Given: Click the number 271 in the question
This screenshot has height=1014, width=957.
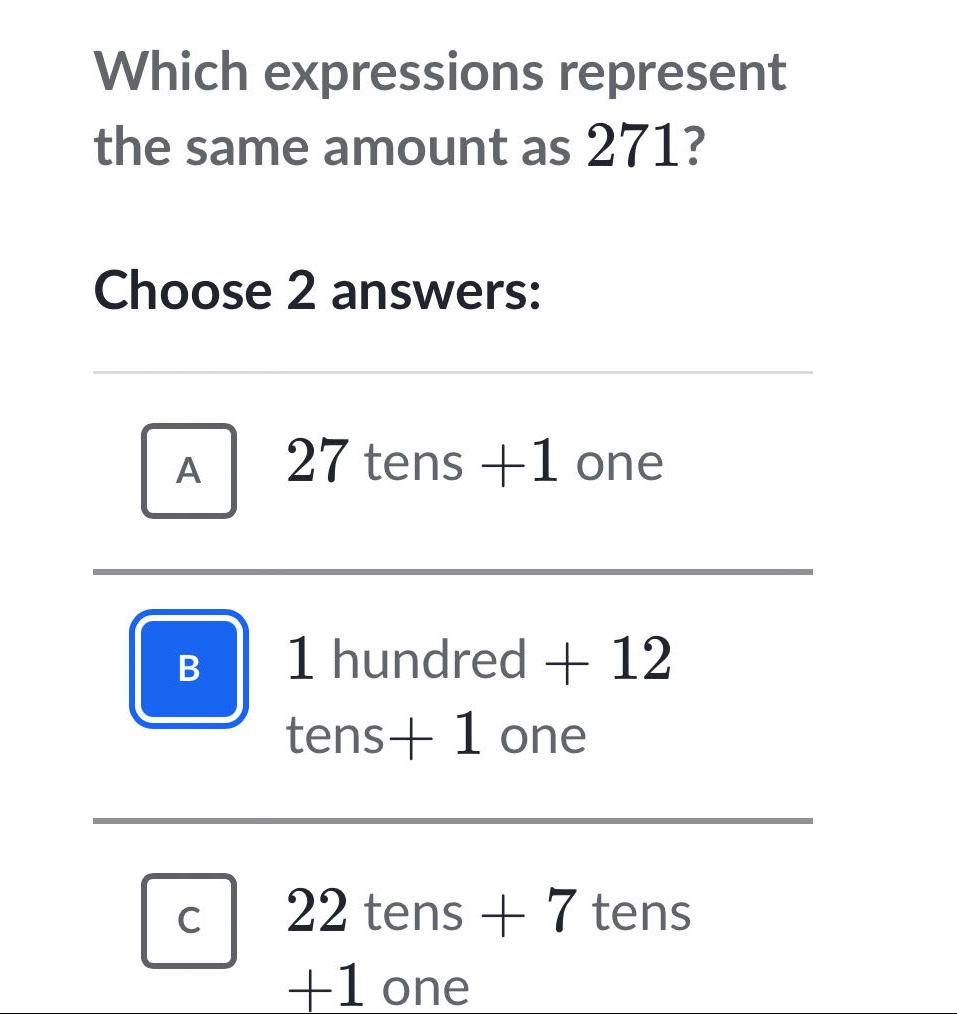Looking at the screenshot, I should [x=630, y=147].
